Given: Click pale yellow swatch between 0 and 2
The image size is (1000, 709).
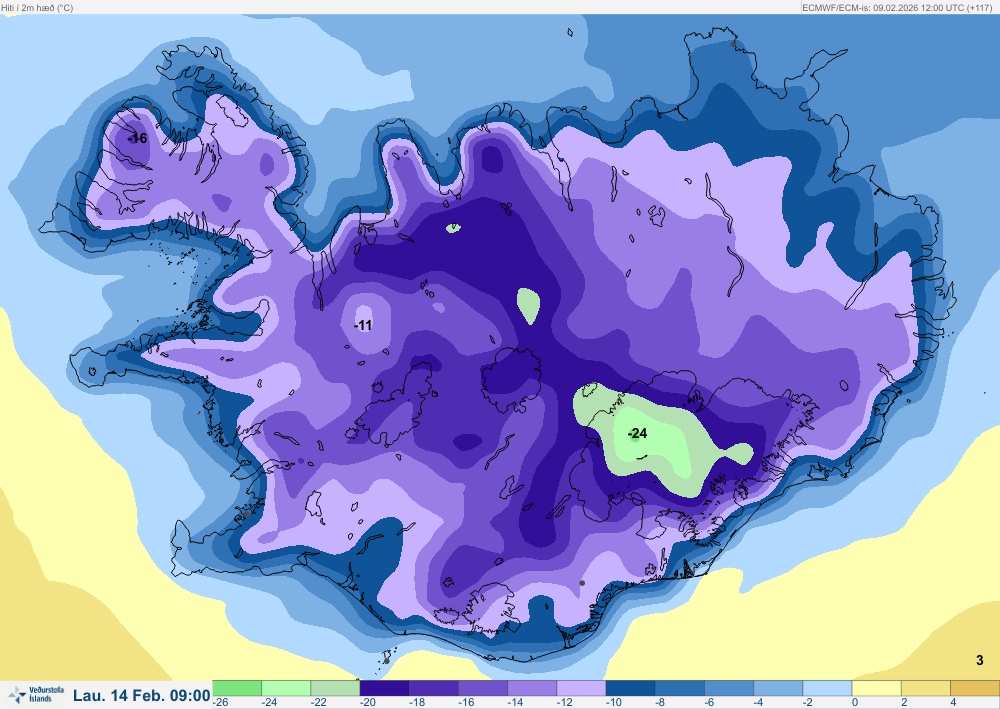Looking at the screenshot, I should pos(876,688).
